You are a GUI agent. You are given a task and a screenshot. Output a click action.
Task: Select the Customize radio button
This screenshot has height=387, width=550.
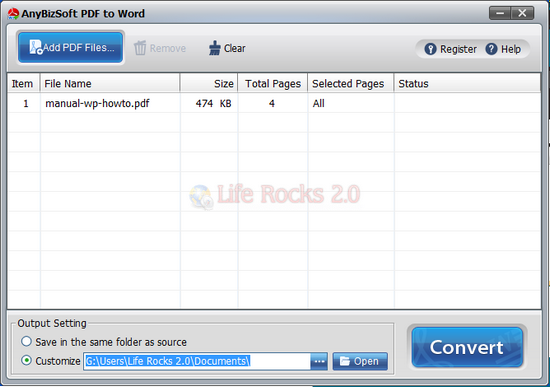click(x=26, y=360)
